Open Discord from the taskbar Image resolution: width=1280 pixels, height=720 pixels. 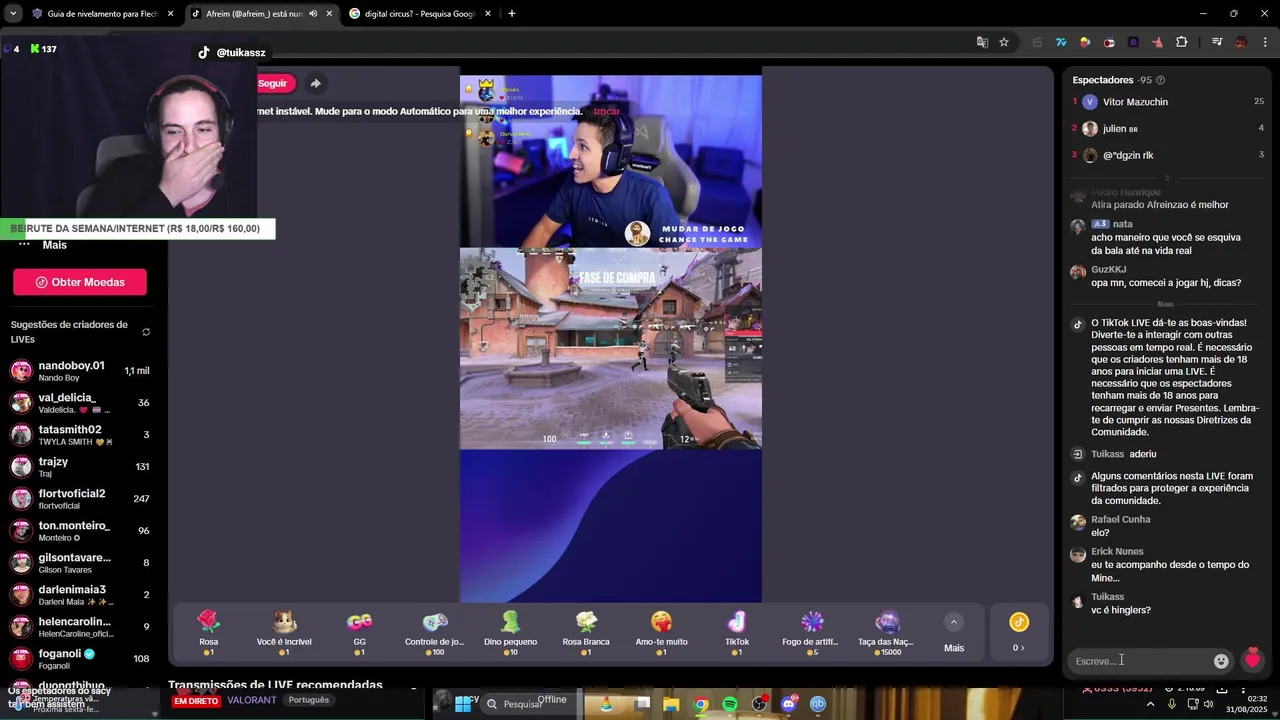[x=789, y=704]
